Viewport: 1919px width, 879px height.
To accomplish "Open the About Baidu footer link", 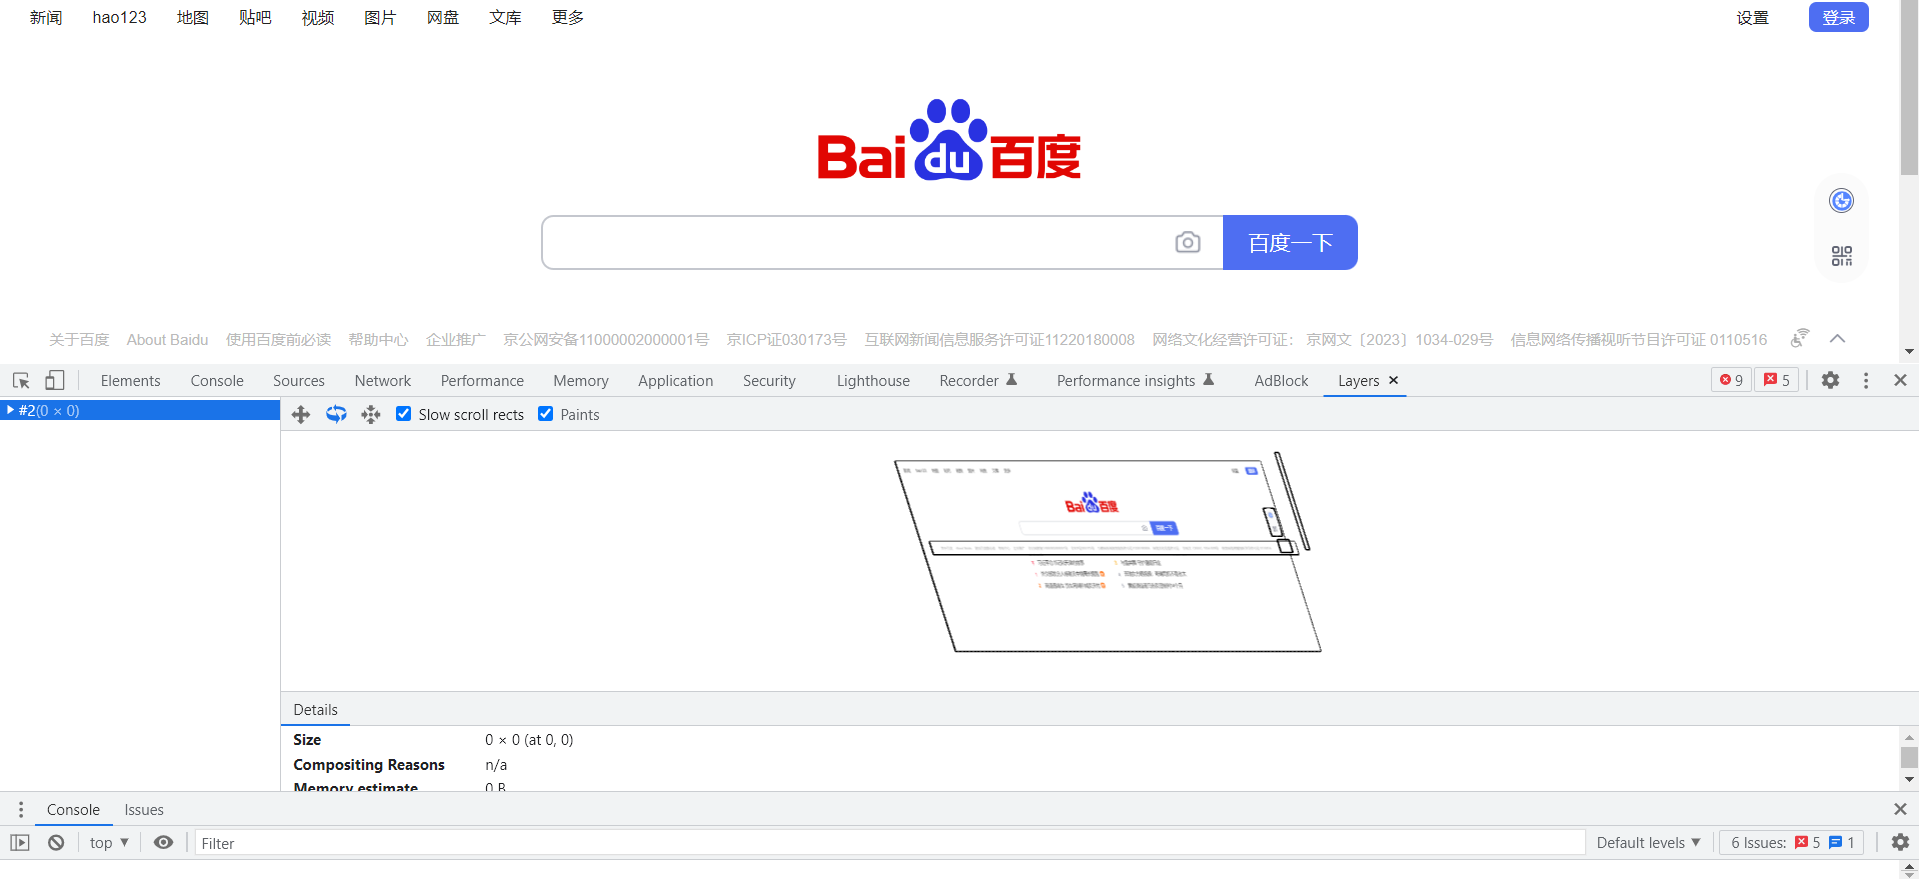I will 167,340.
